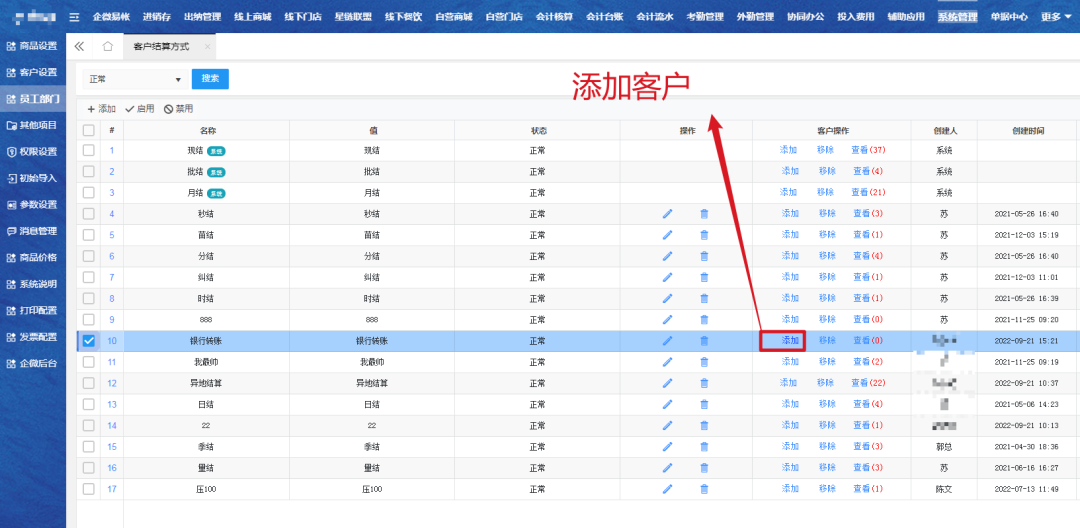This screenshot has width=1080, height=528.
Task: Open the 正常 status dropdown
Action: tap(135, 79)
